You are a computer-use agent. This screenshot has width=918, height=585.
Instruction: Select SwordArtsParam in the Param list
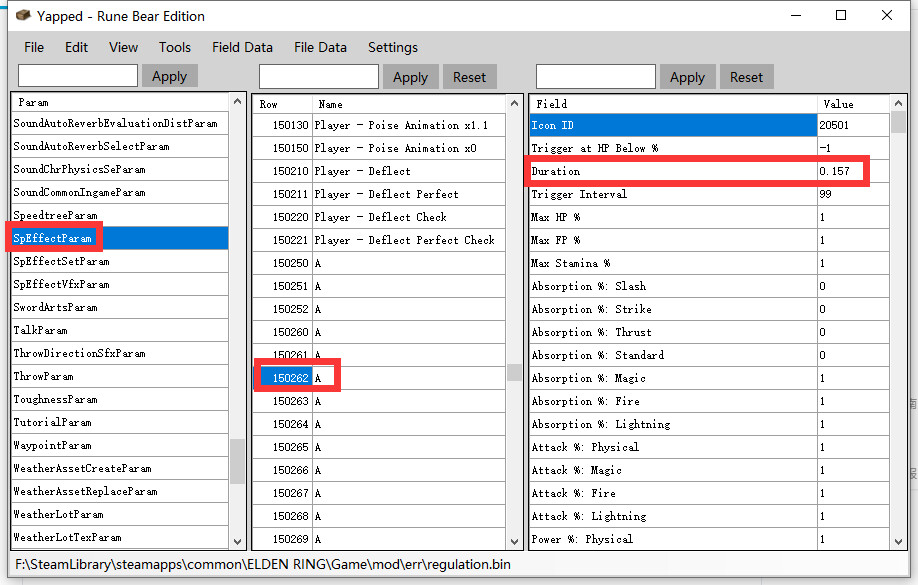pyautogui.click(x=120, y=307)
